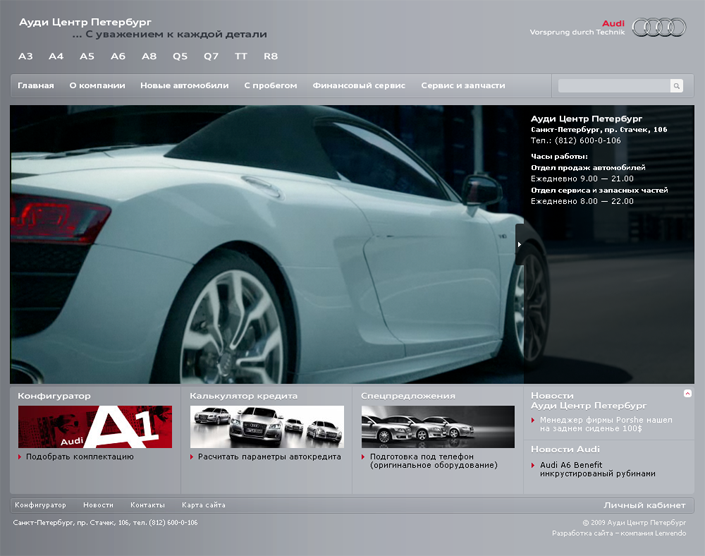Open the A6 model page
705x556 pixels.
[118, 56]
